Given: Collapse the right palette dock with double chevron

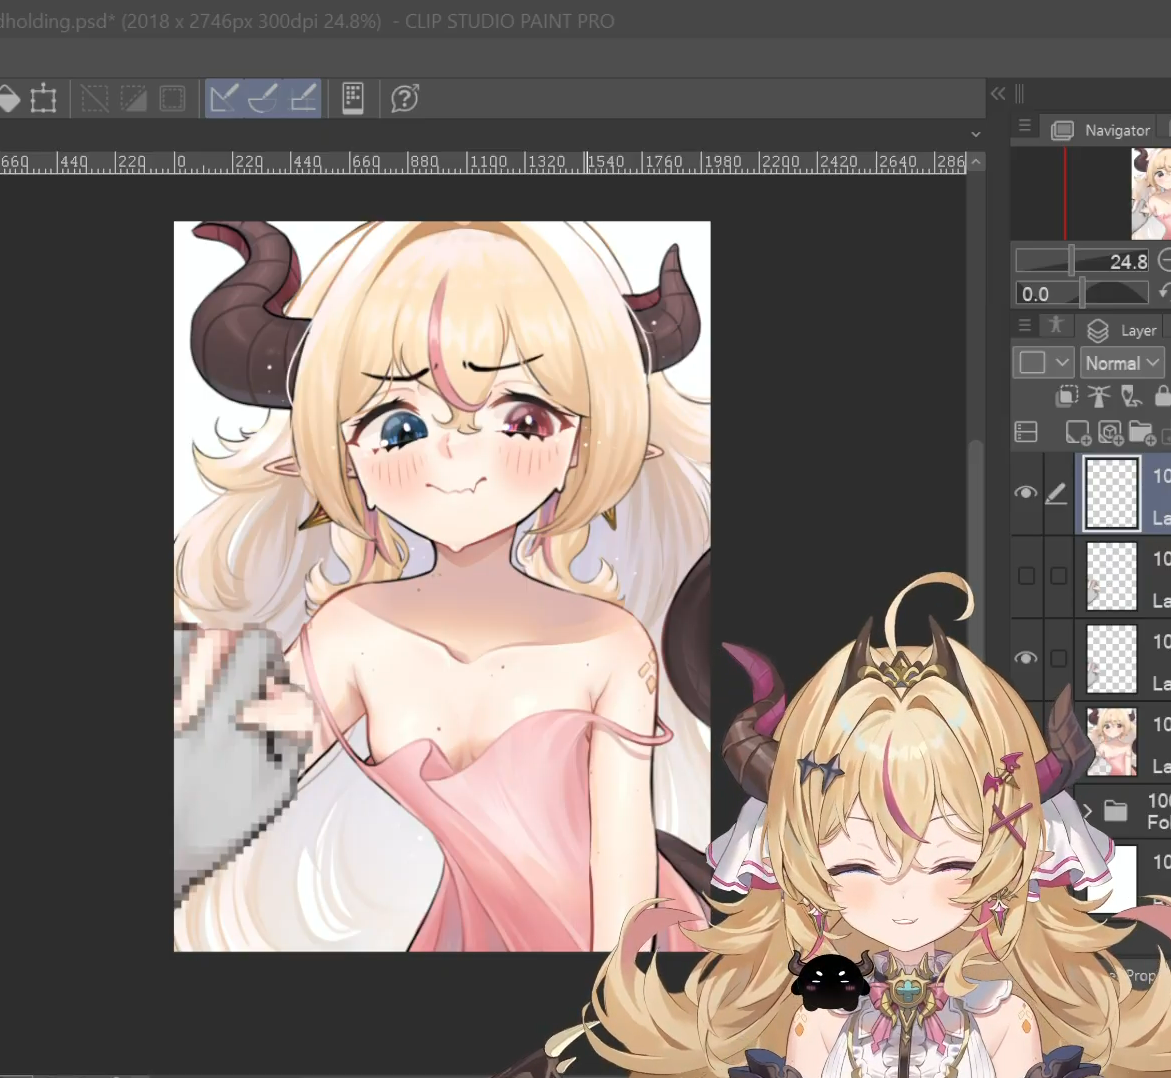Looking at the screenshot, I should click(998, 93).
